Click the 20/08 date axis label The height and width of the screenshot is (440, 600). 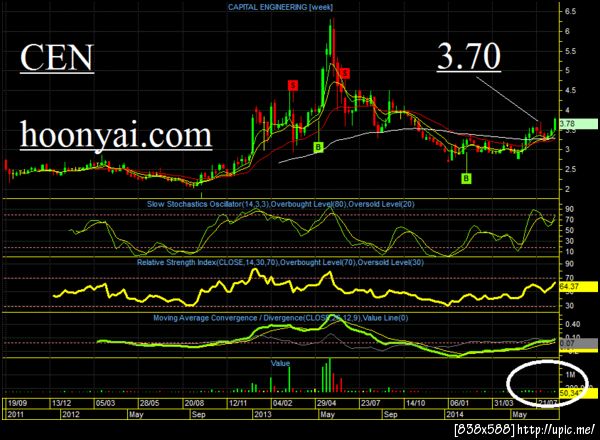(194, 403)
